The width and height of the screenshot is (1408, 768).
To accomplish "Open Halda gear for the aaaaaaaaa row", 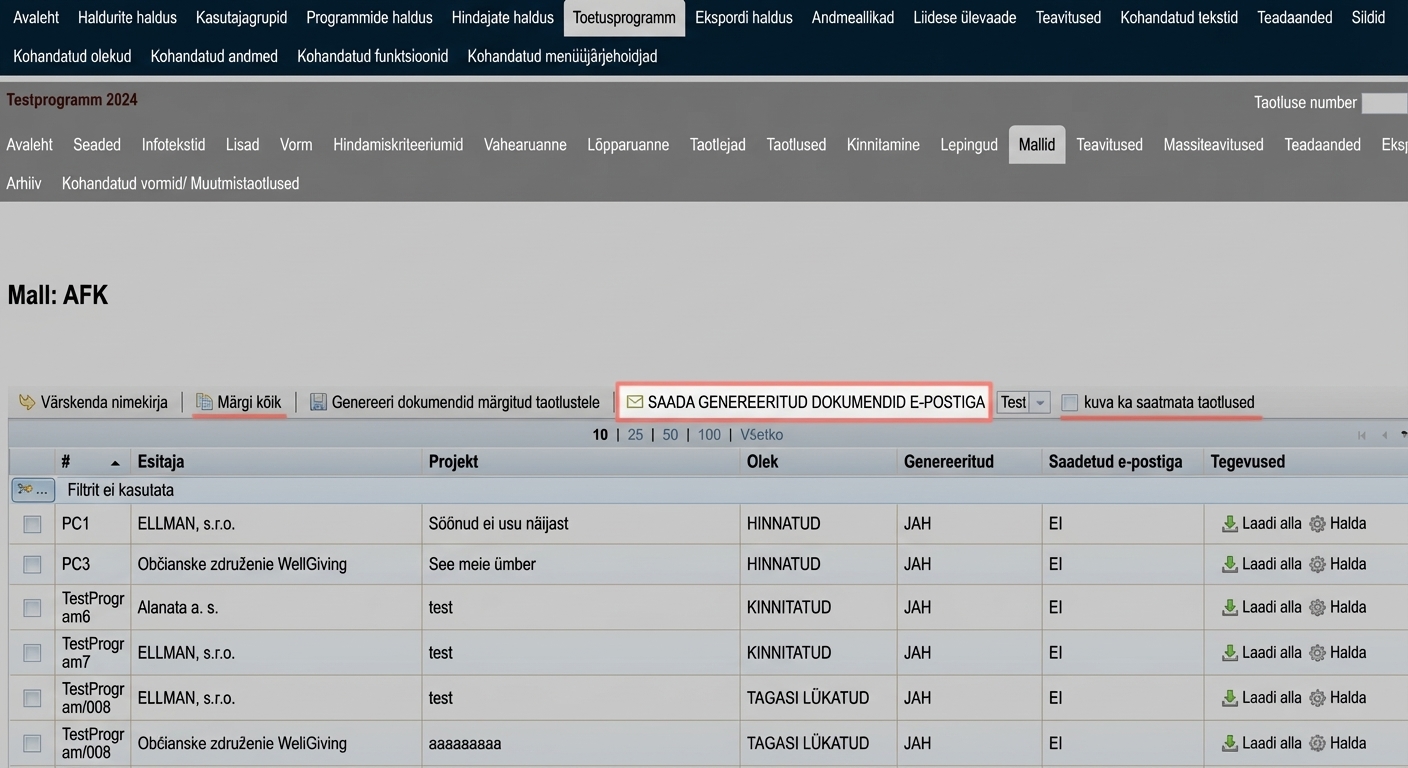I will click(1337, 743).
